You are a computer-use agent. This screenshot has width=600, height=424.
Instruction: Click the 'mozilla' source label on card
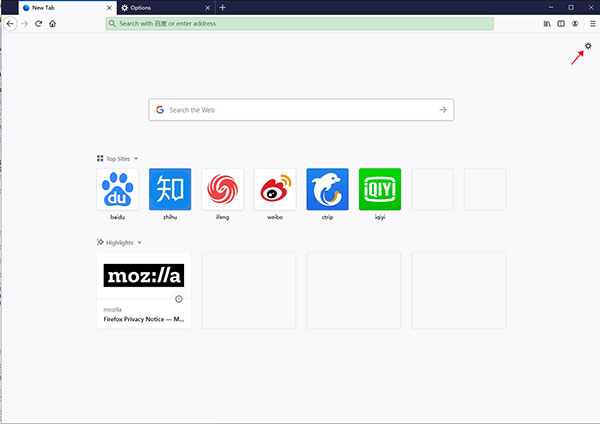click(x=112, y=310)
